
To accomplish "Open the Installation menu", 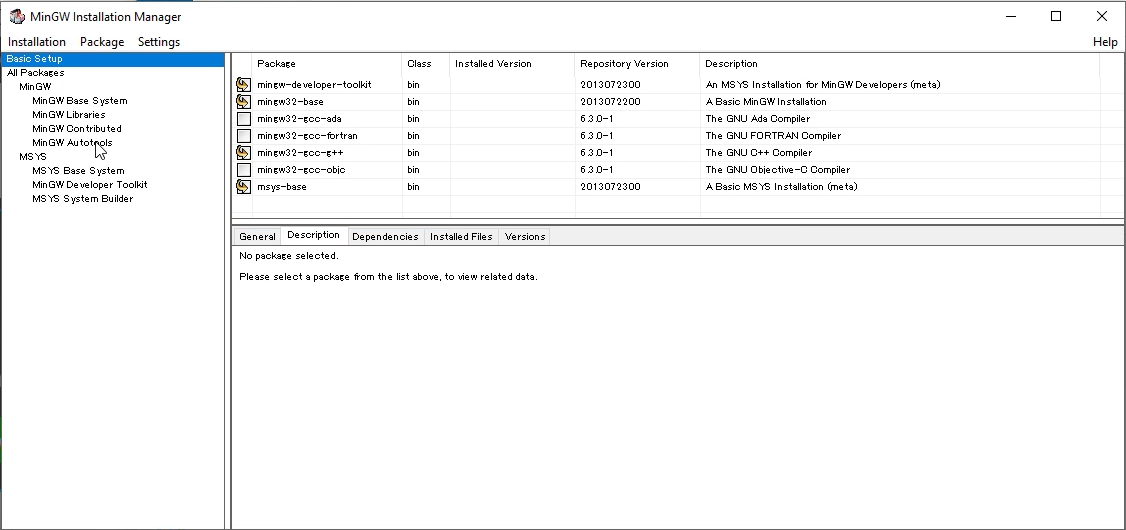I will (x=37, y=42).
